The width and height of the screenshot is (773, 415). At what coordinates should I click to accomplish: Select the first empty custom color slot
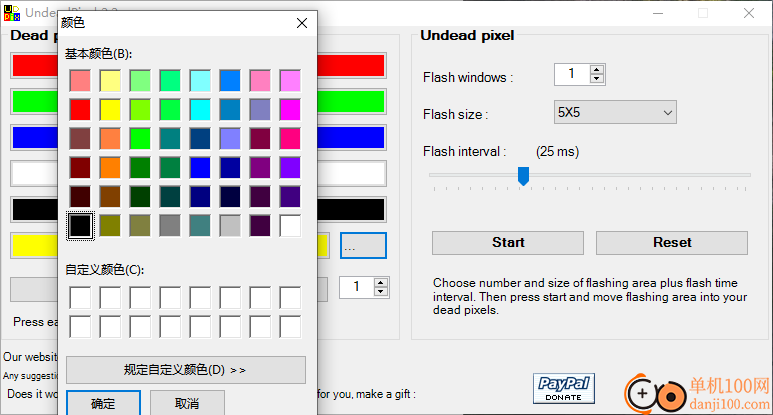pos(80,298)
